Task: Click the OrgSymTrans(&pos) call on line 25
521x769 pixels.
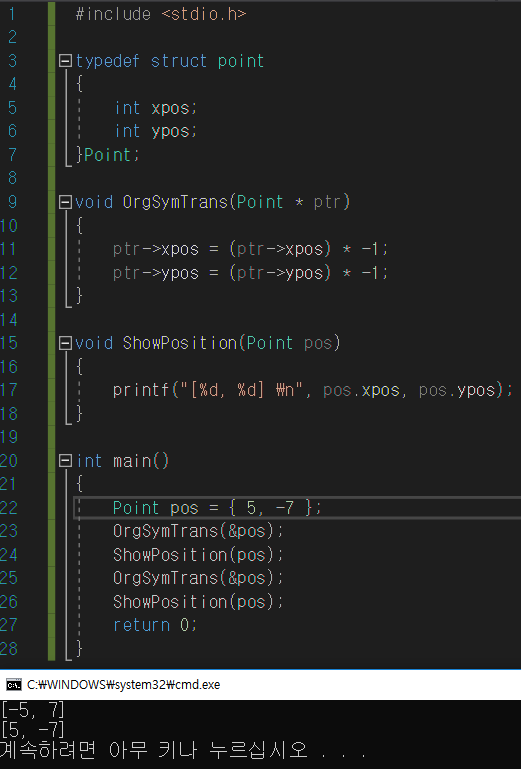Action: [x=198, y=578]
